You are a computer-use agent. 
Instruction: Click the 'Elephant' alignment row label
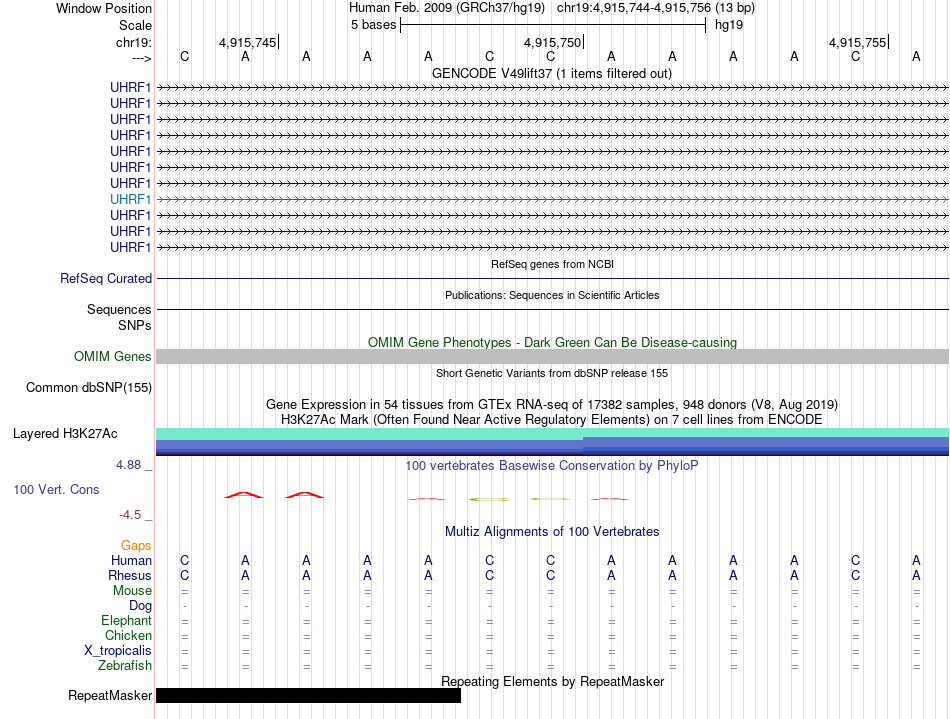(x=126, y=620)
